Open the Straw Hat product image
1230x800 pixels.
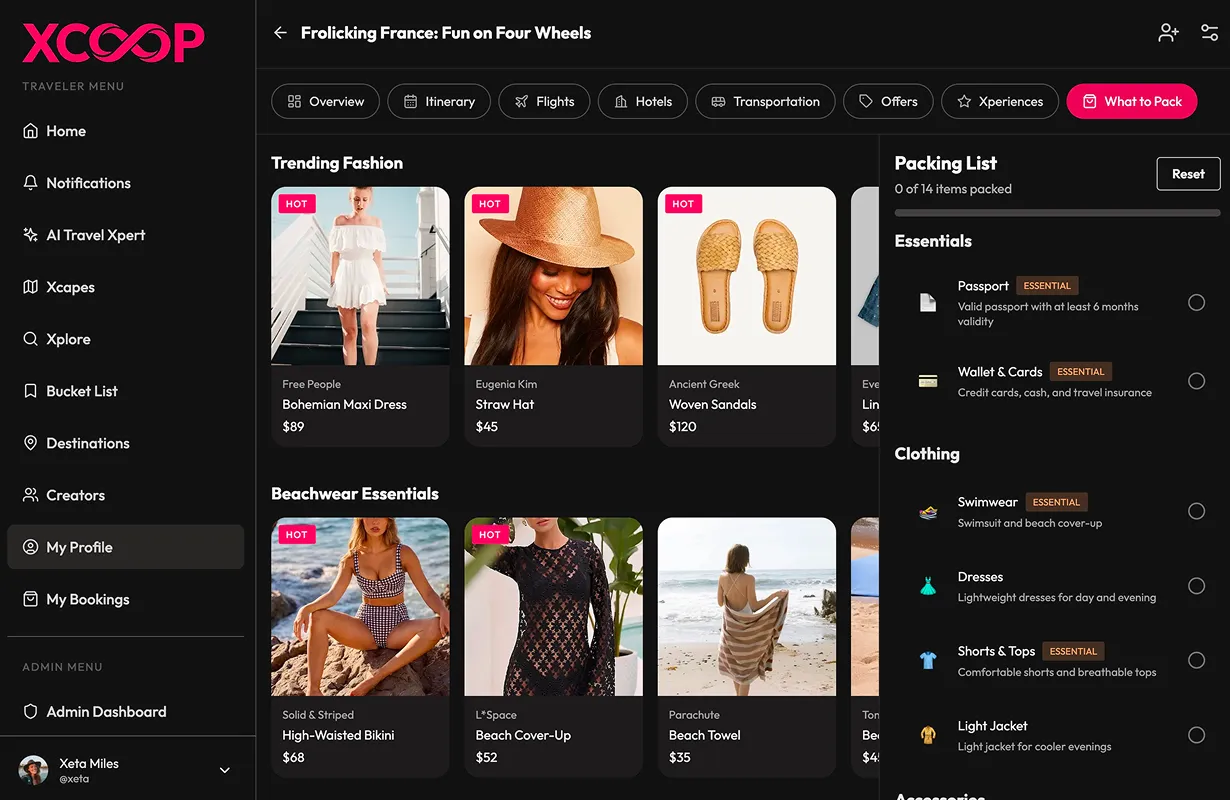tap(553, 276)
